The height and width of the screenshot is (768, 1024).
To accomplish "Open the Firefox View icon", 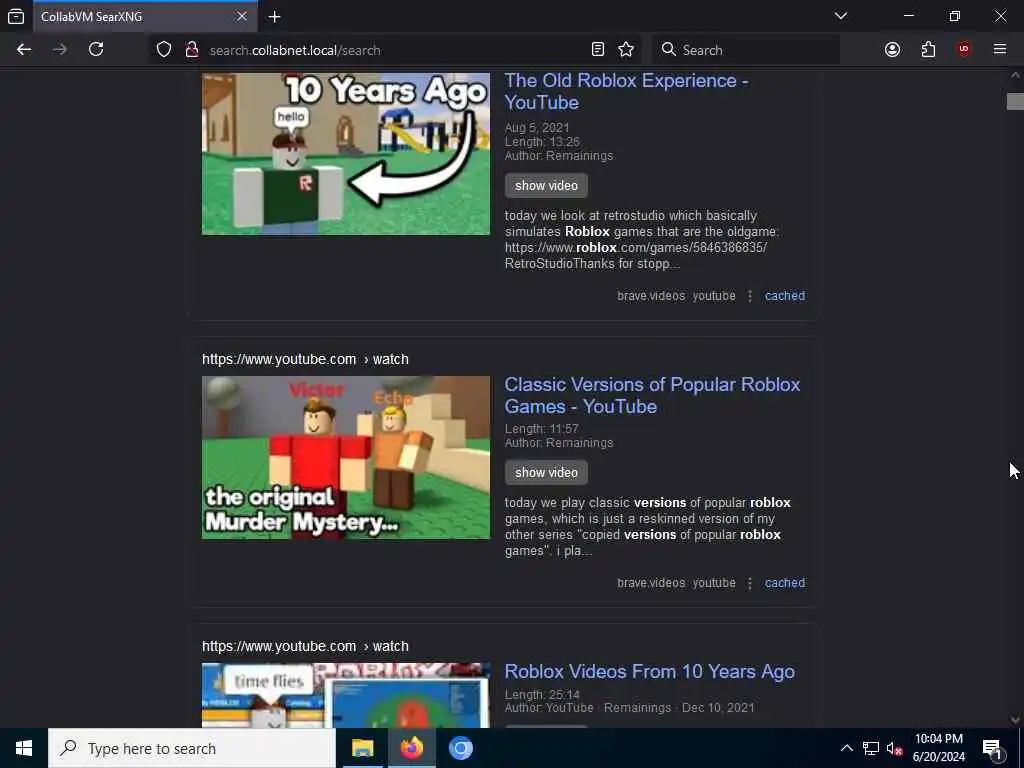I will click(16, 17).
